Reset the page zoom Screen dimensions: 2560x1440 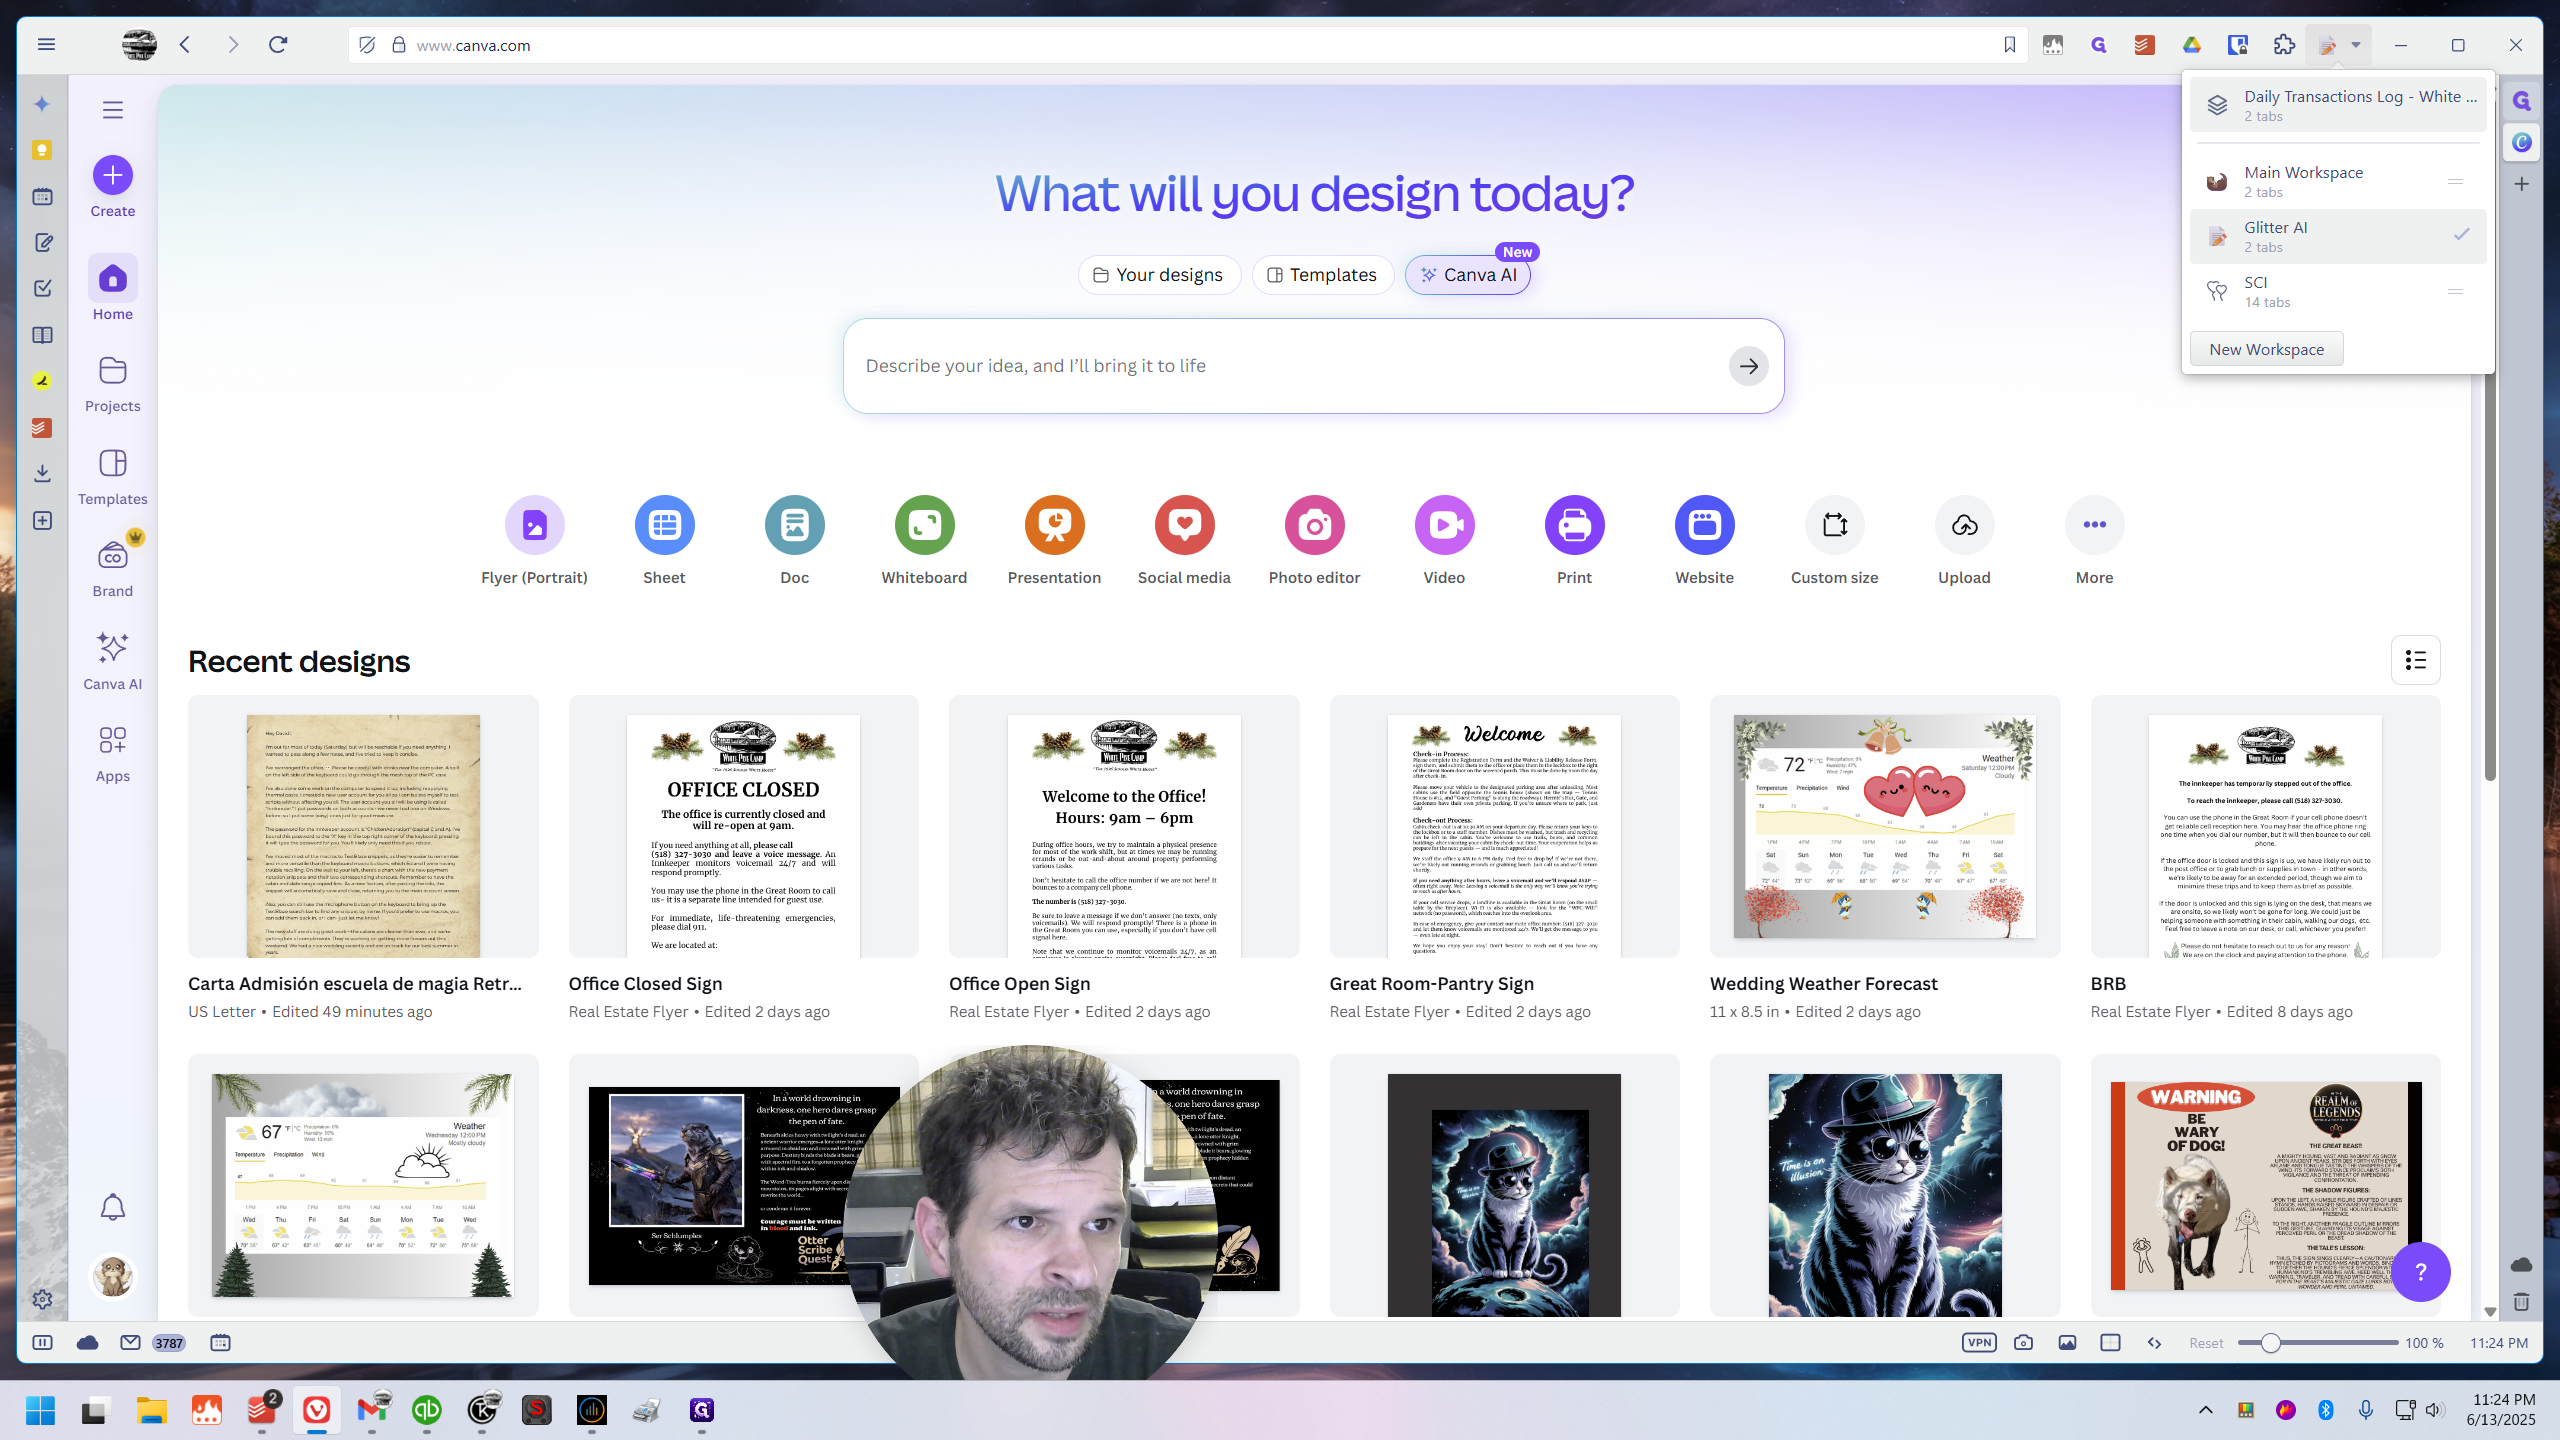click(2205, 1343)
